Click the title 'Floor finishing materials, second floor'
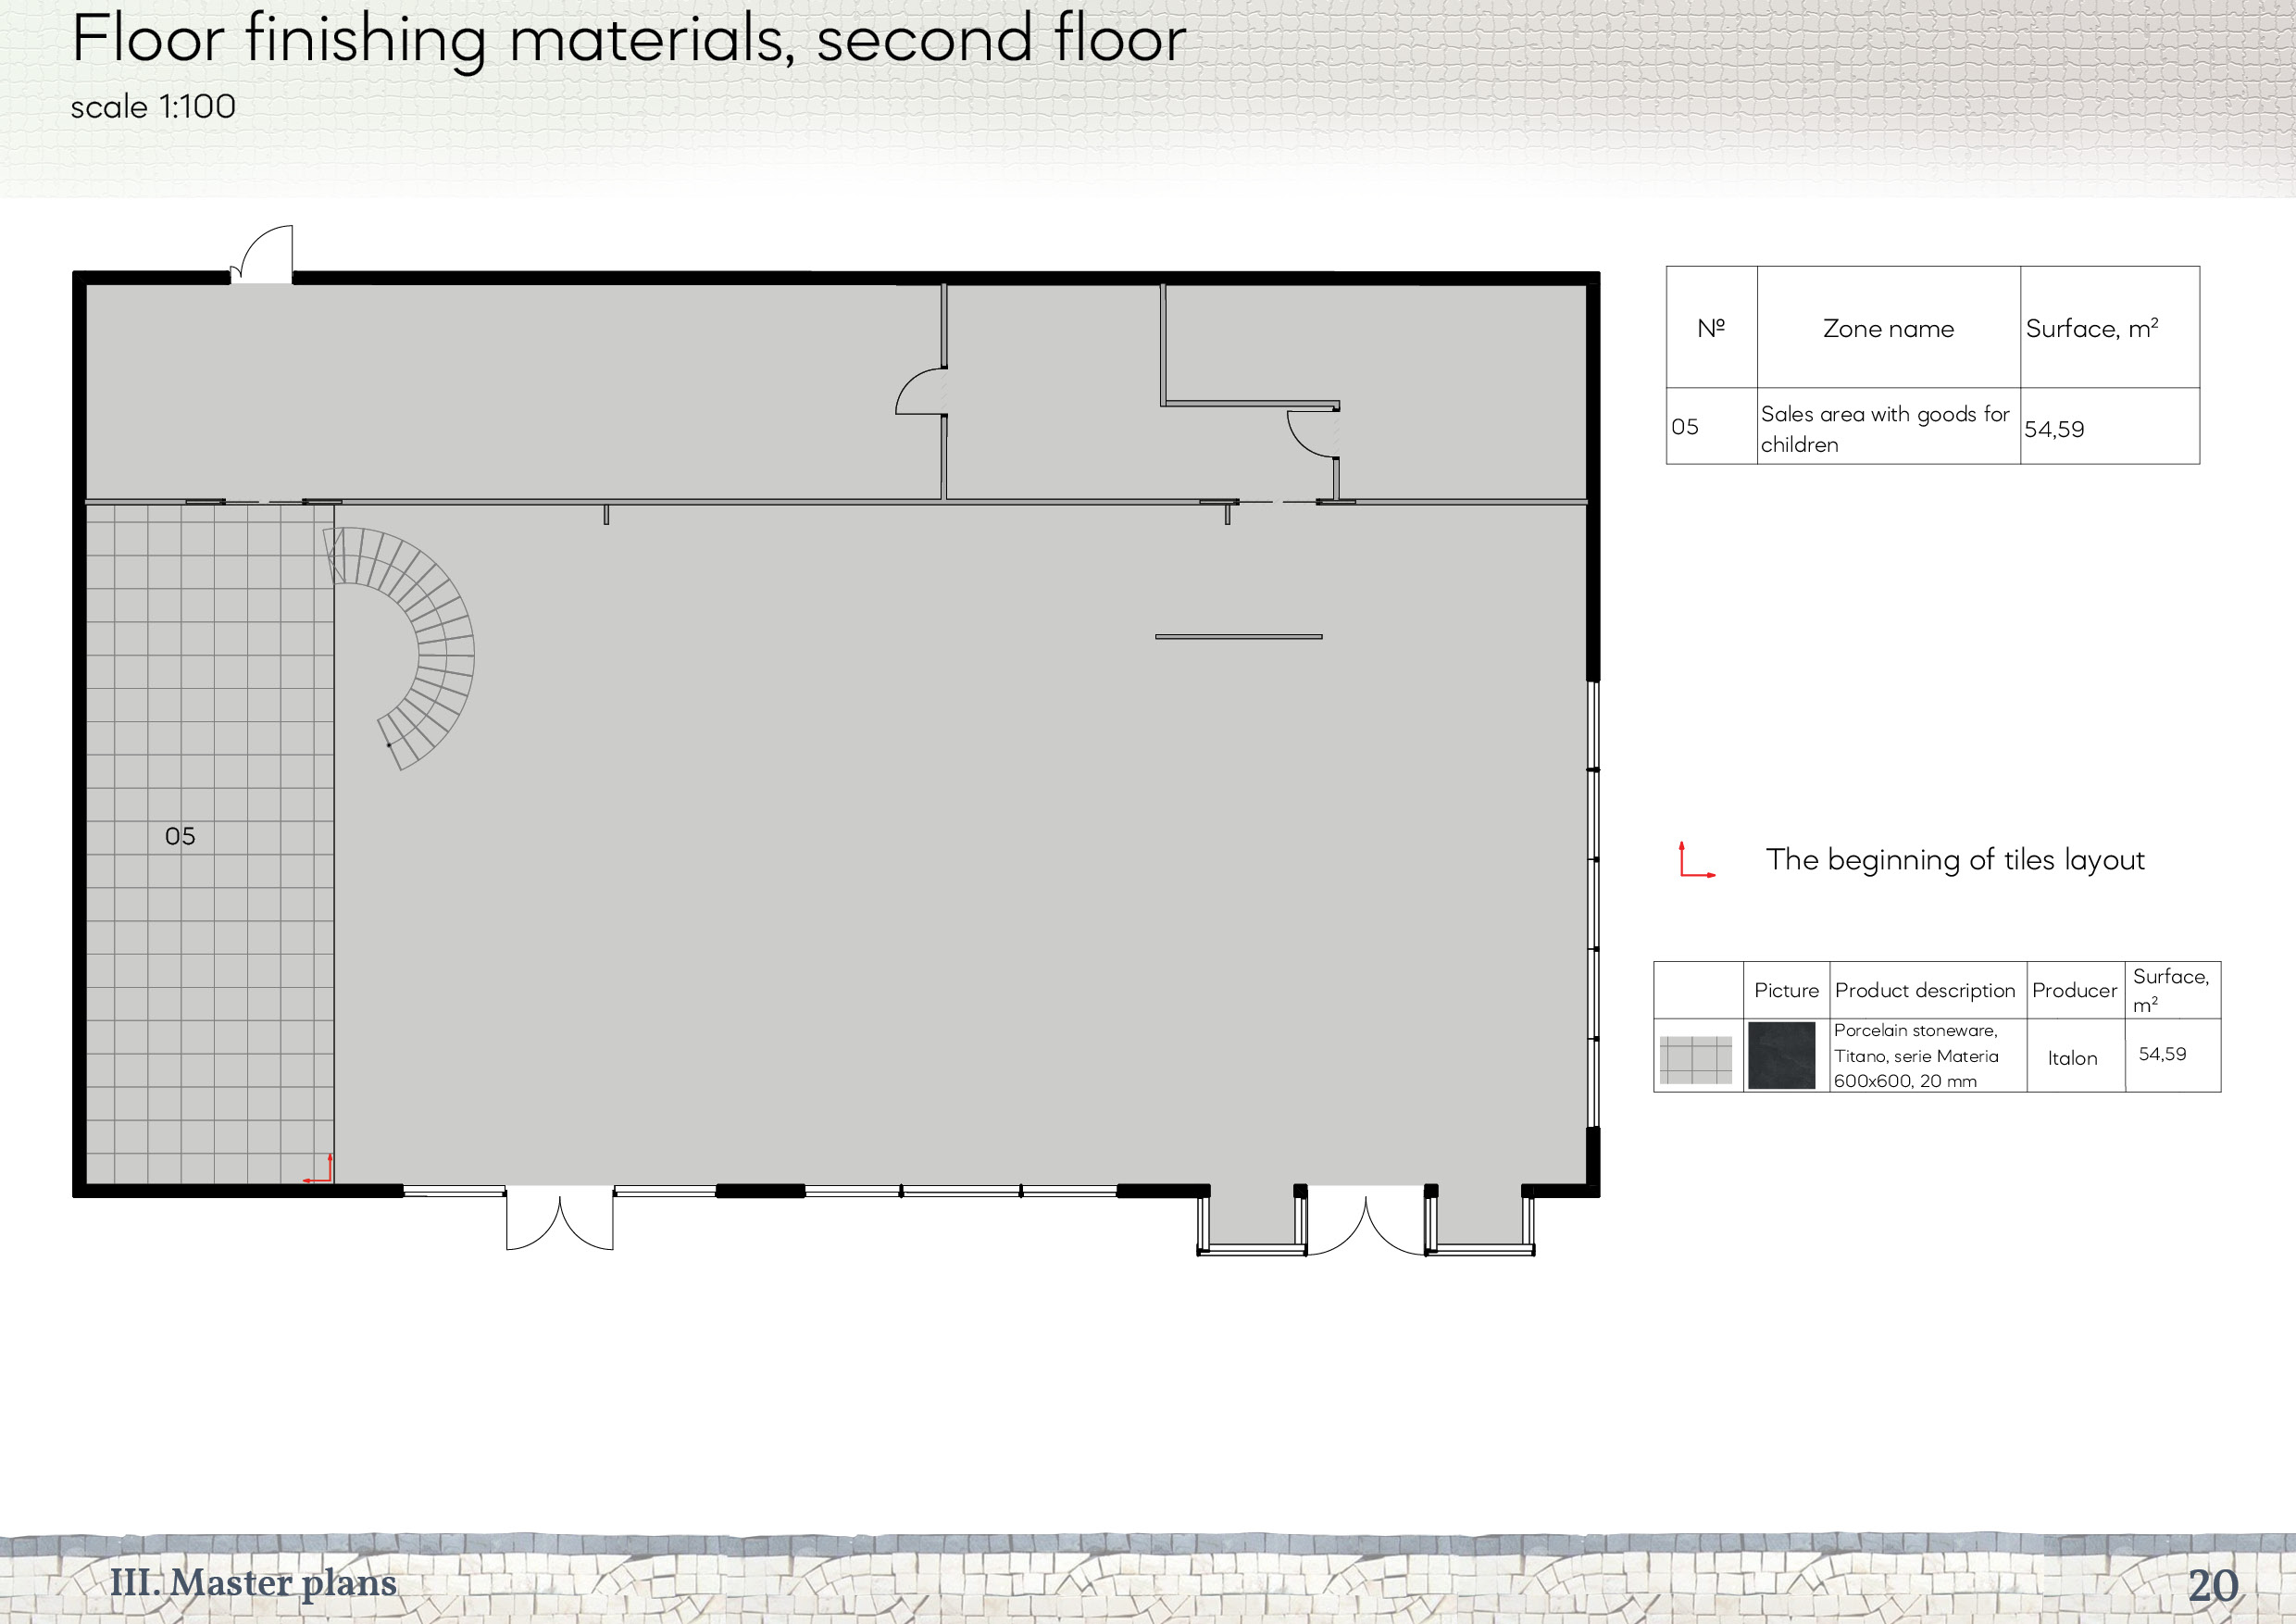 pos(629,40)
